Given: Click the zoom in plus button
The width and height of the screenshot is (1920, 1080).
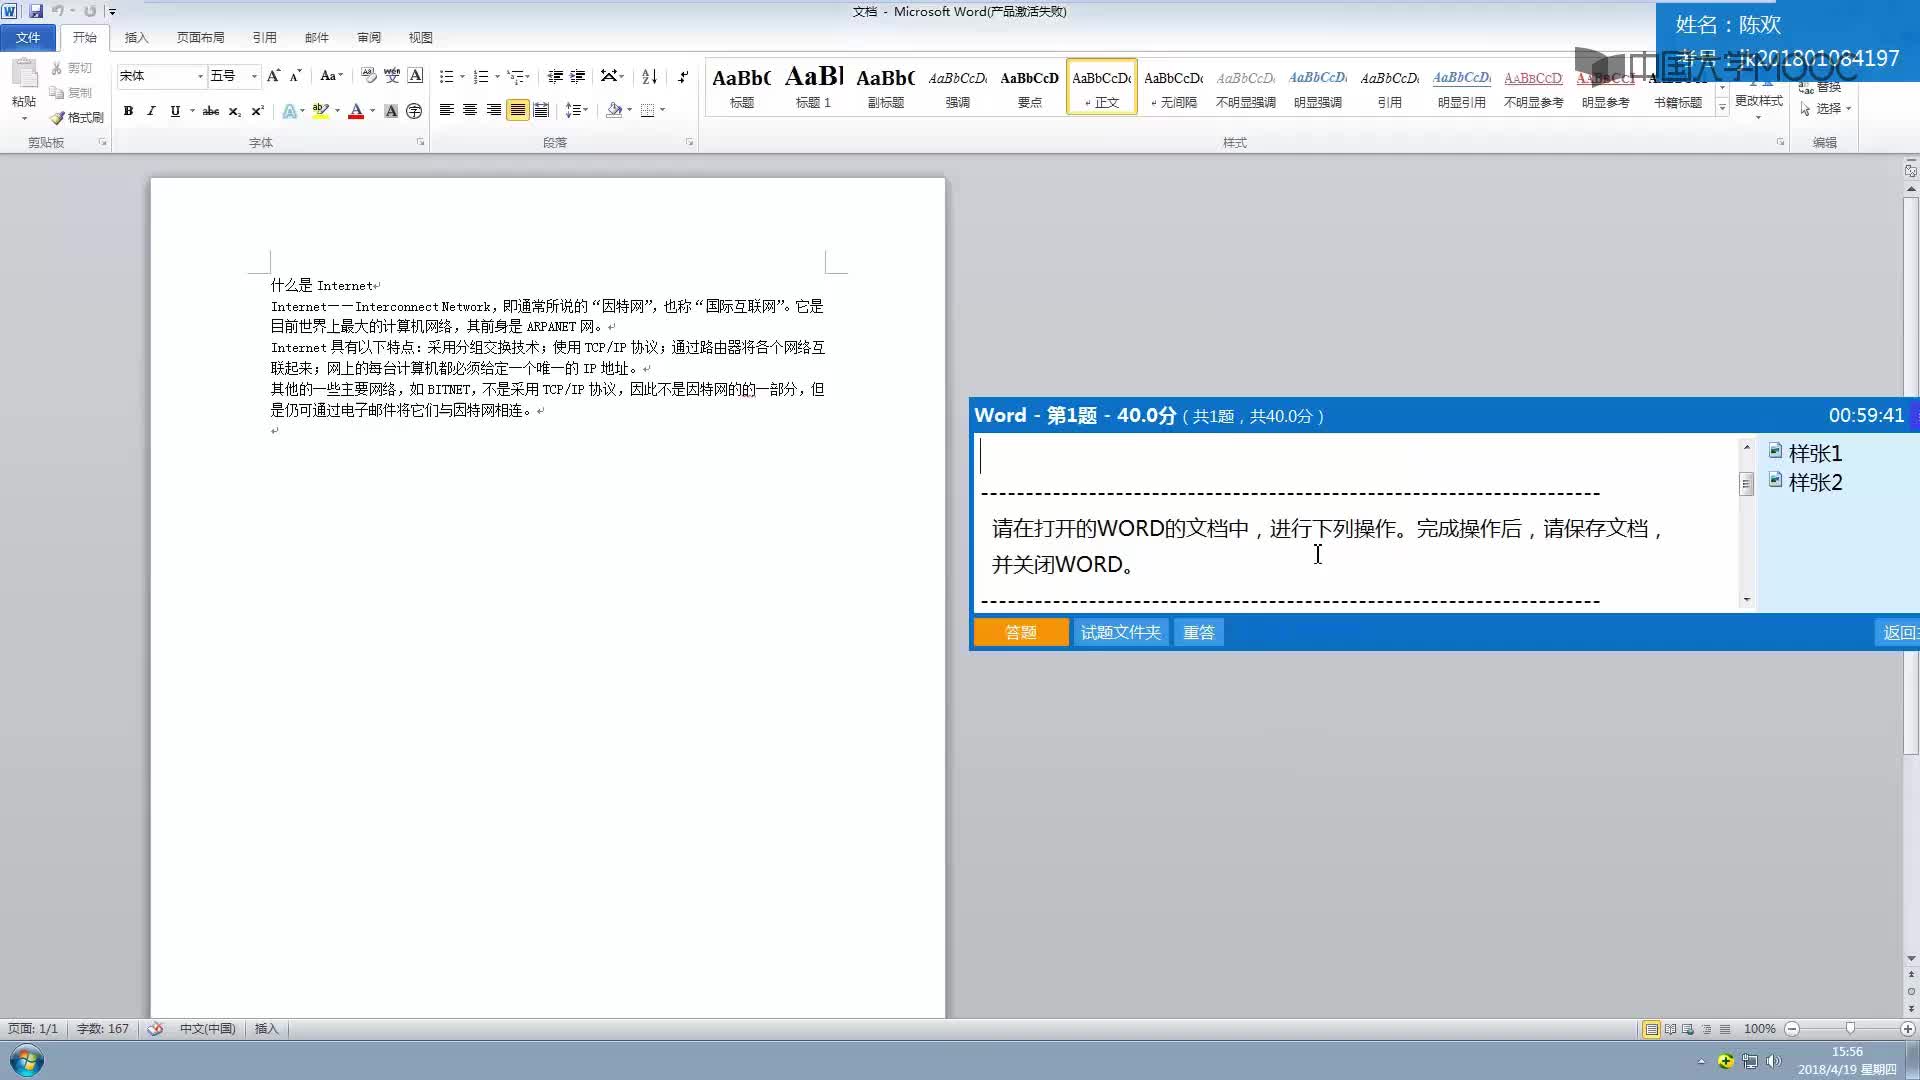Looking at the screenshot, I should [1908, 1029].
